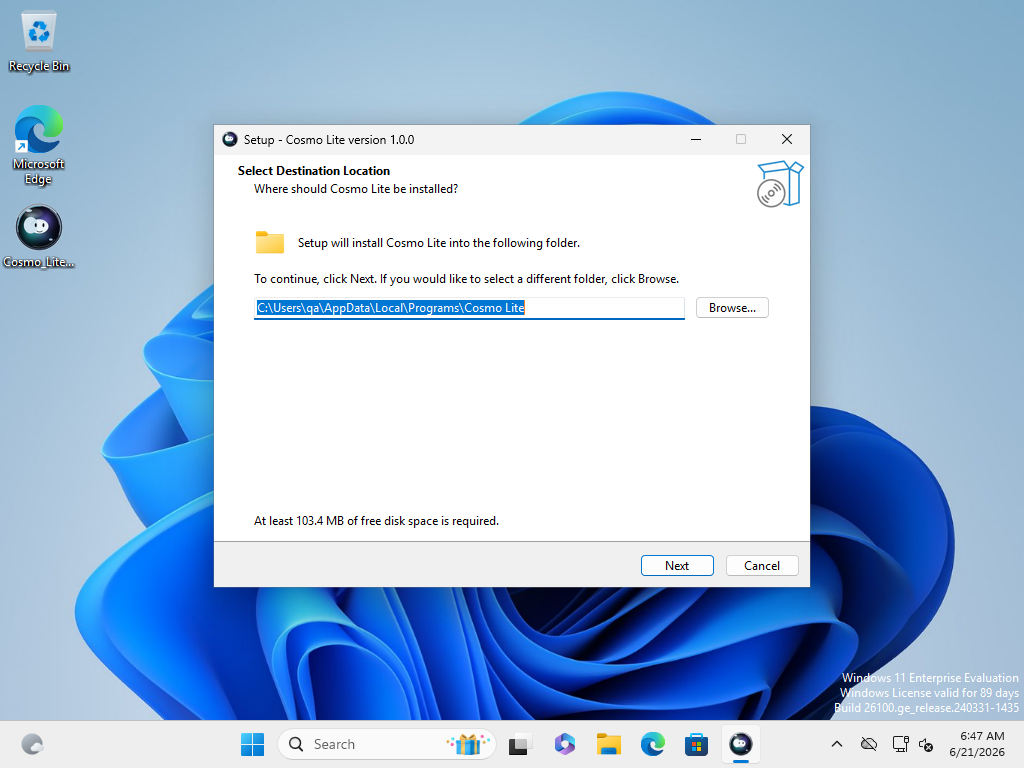This screenshot has width=1024, height=768.
Task: Click the installer box-and-disc graphic
Action: [779, 184]
